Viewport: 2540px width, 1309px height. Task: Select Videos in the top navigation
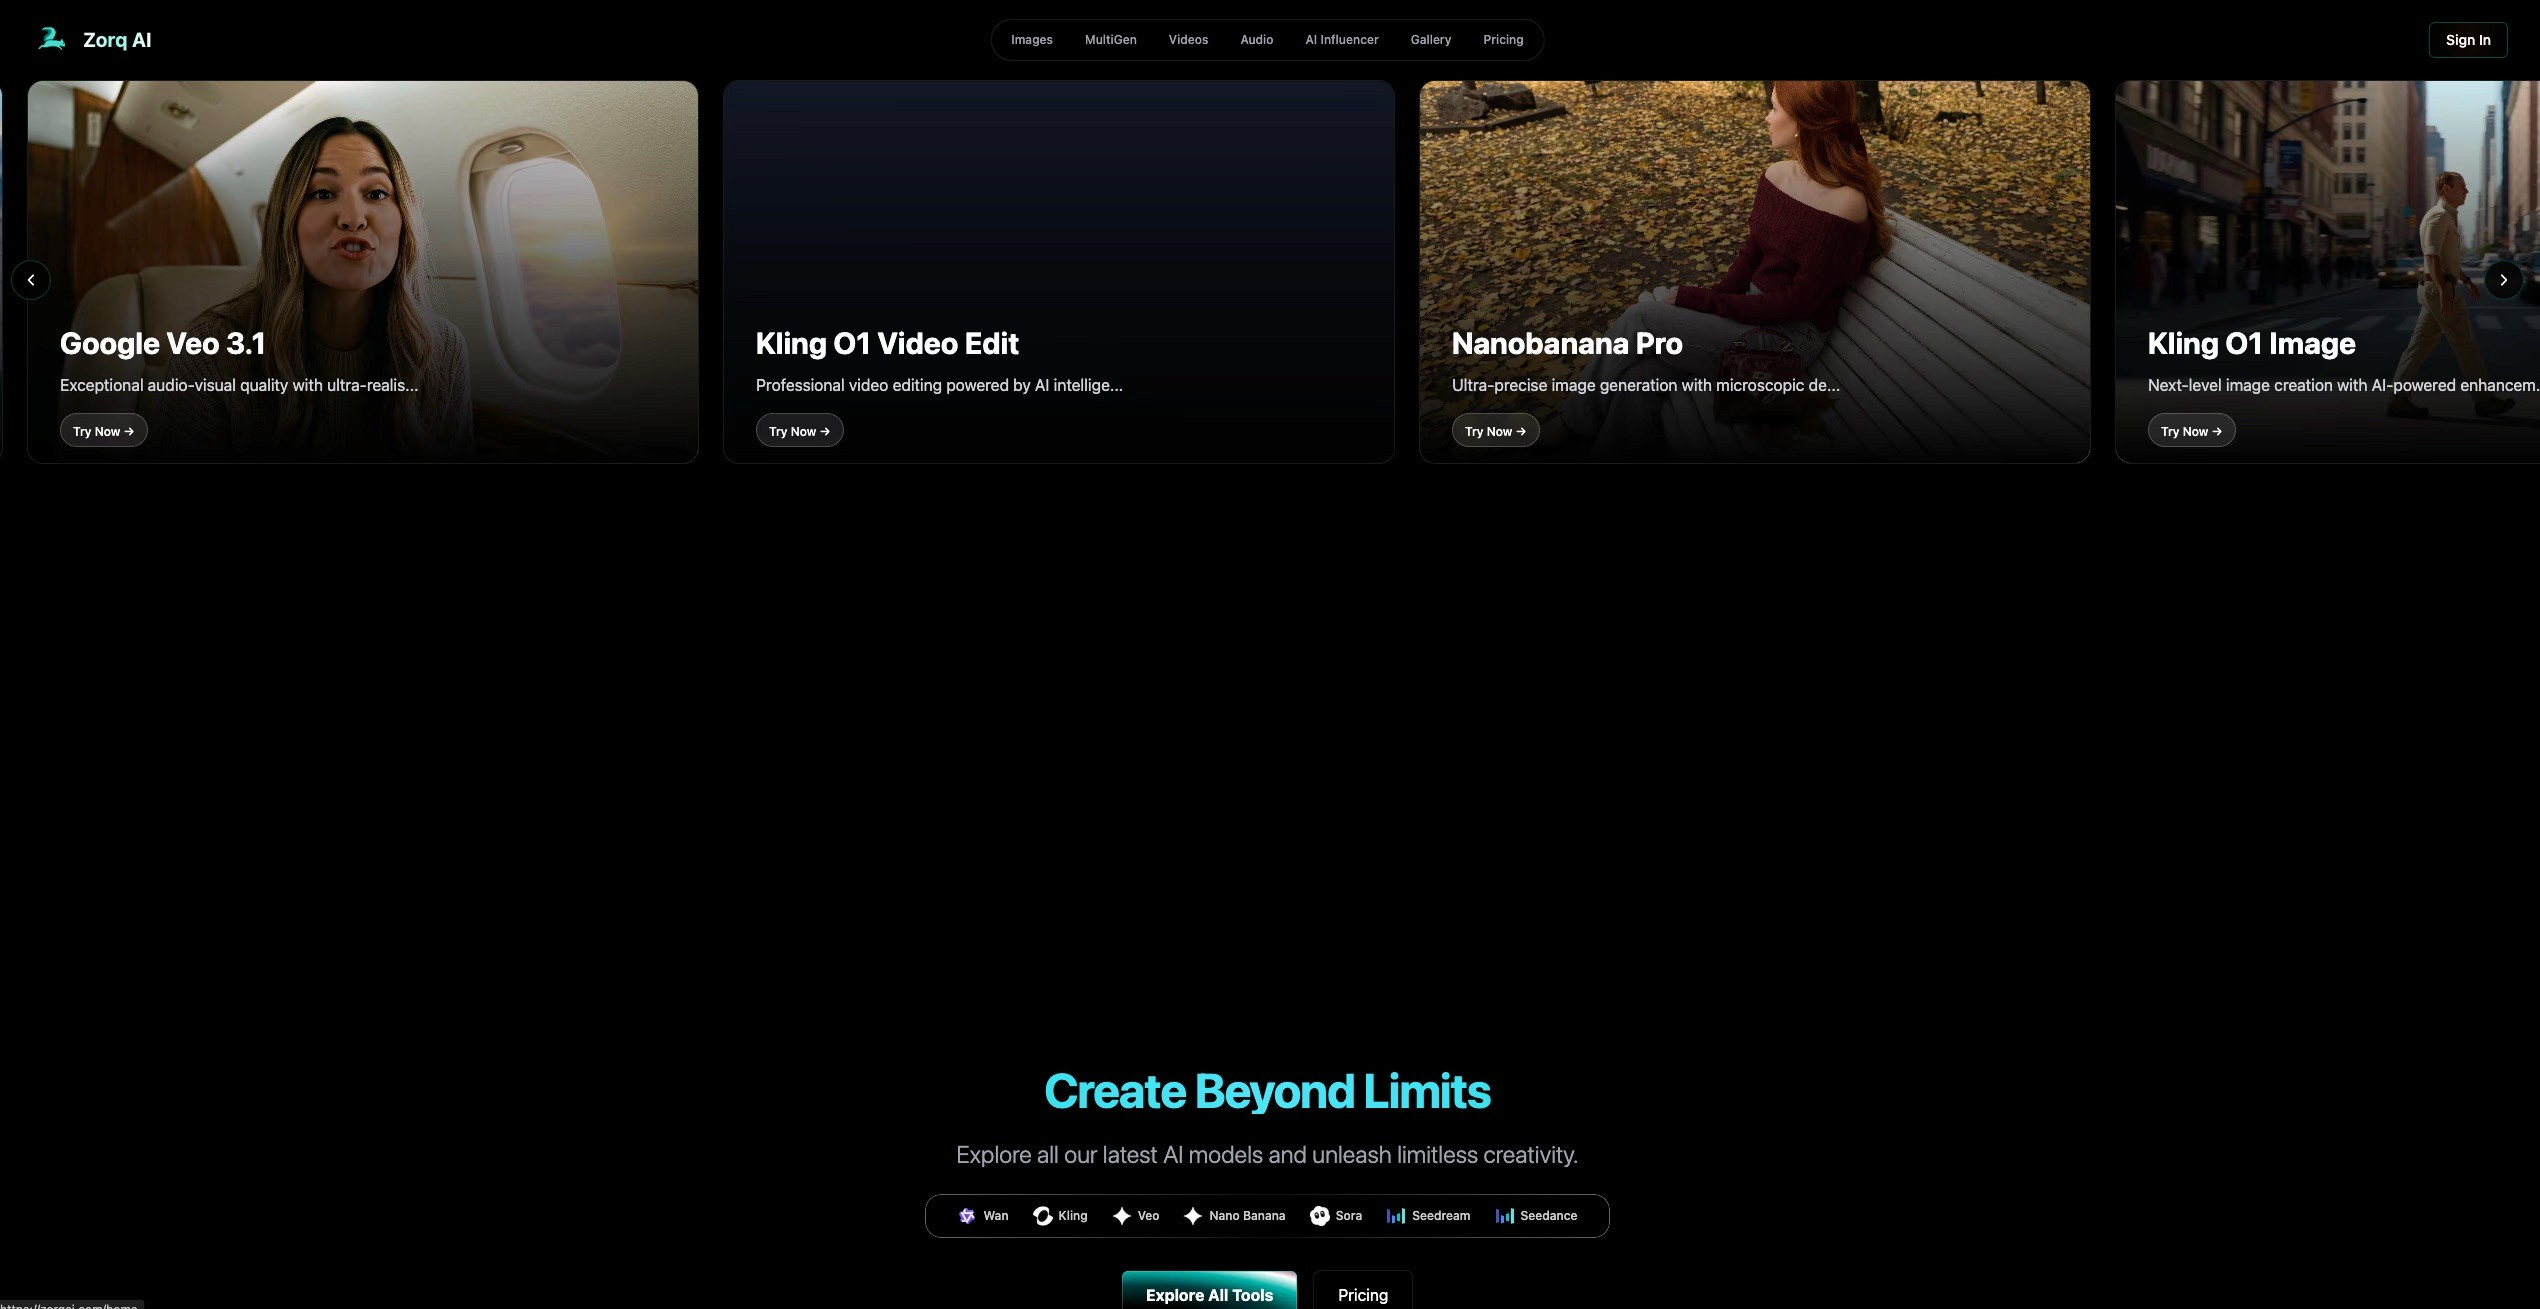[1188, 40]
